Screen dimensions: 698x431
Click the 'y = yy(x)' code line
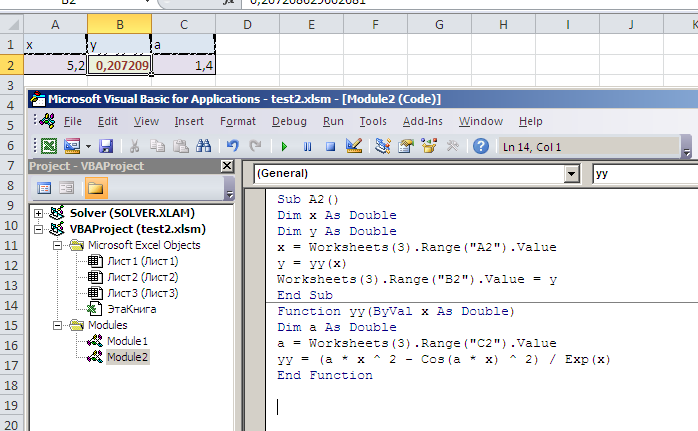point(312,263)
